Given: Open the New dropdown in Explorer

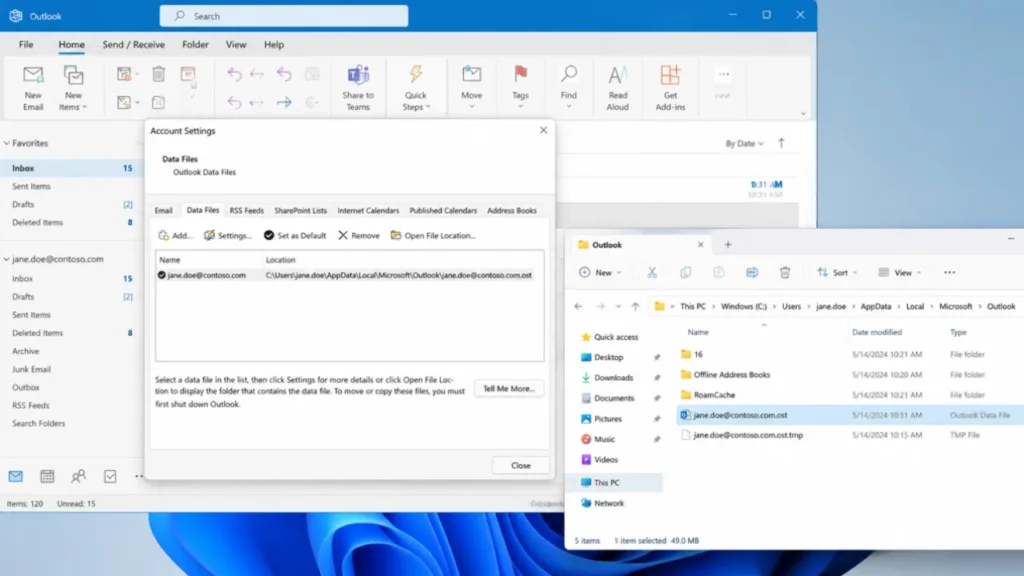Looking at the screenshot, I should coord(600,272).
